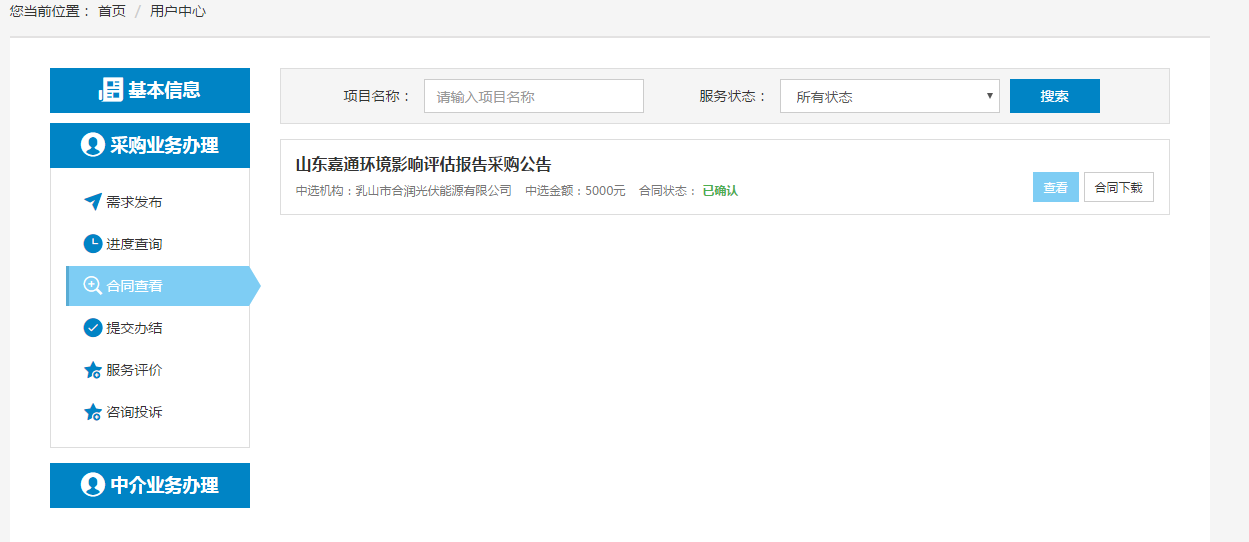The image size is (1249, 542).
Task: Select the 进度查询 menu item
Action: [134, 244]
